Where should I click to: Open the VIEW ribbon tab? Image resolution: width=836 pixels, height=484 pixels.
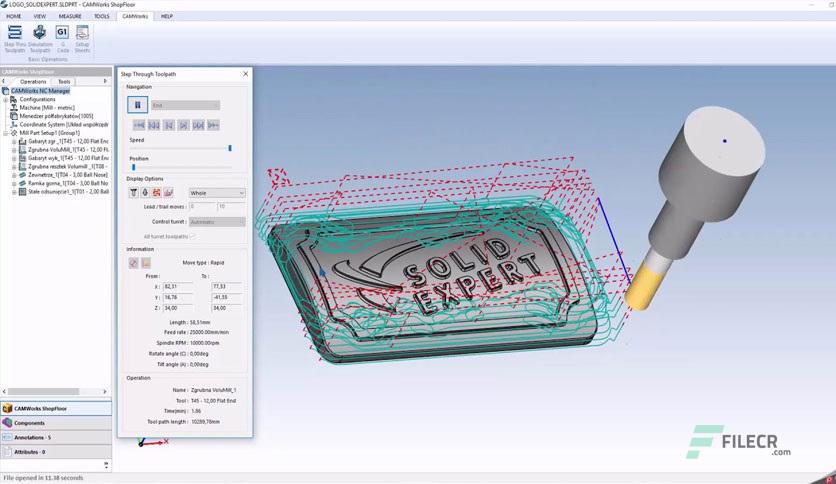40,17
